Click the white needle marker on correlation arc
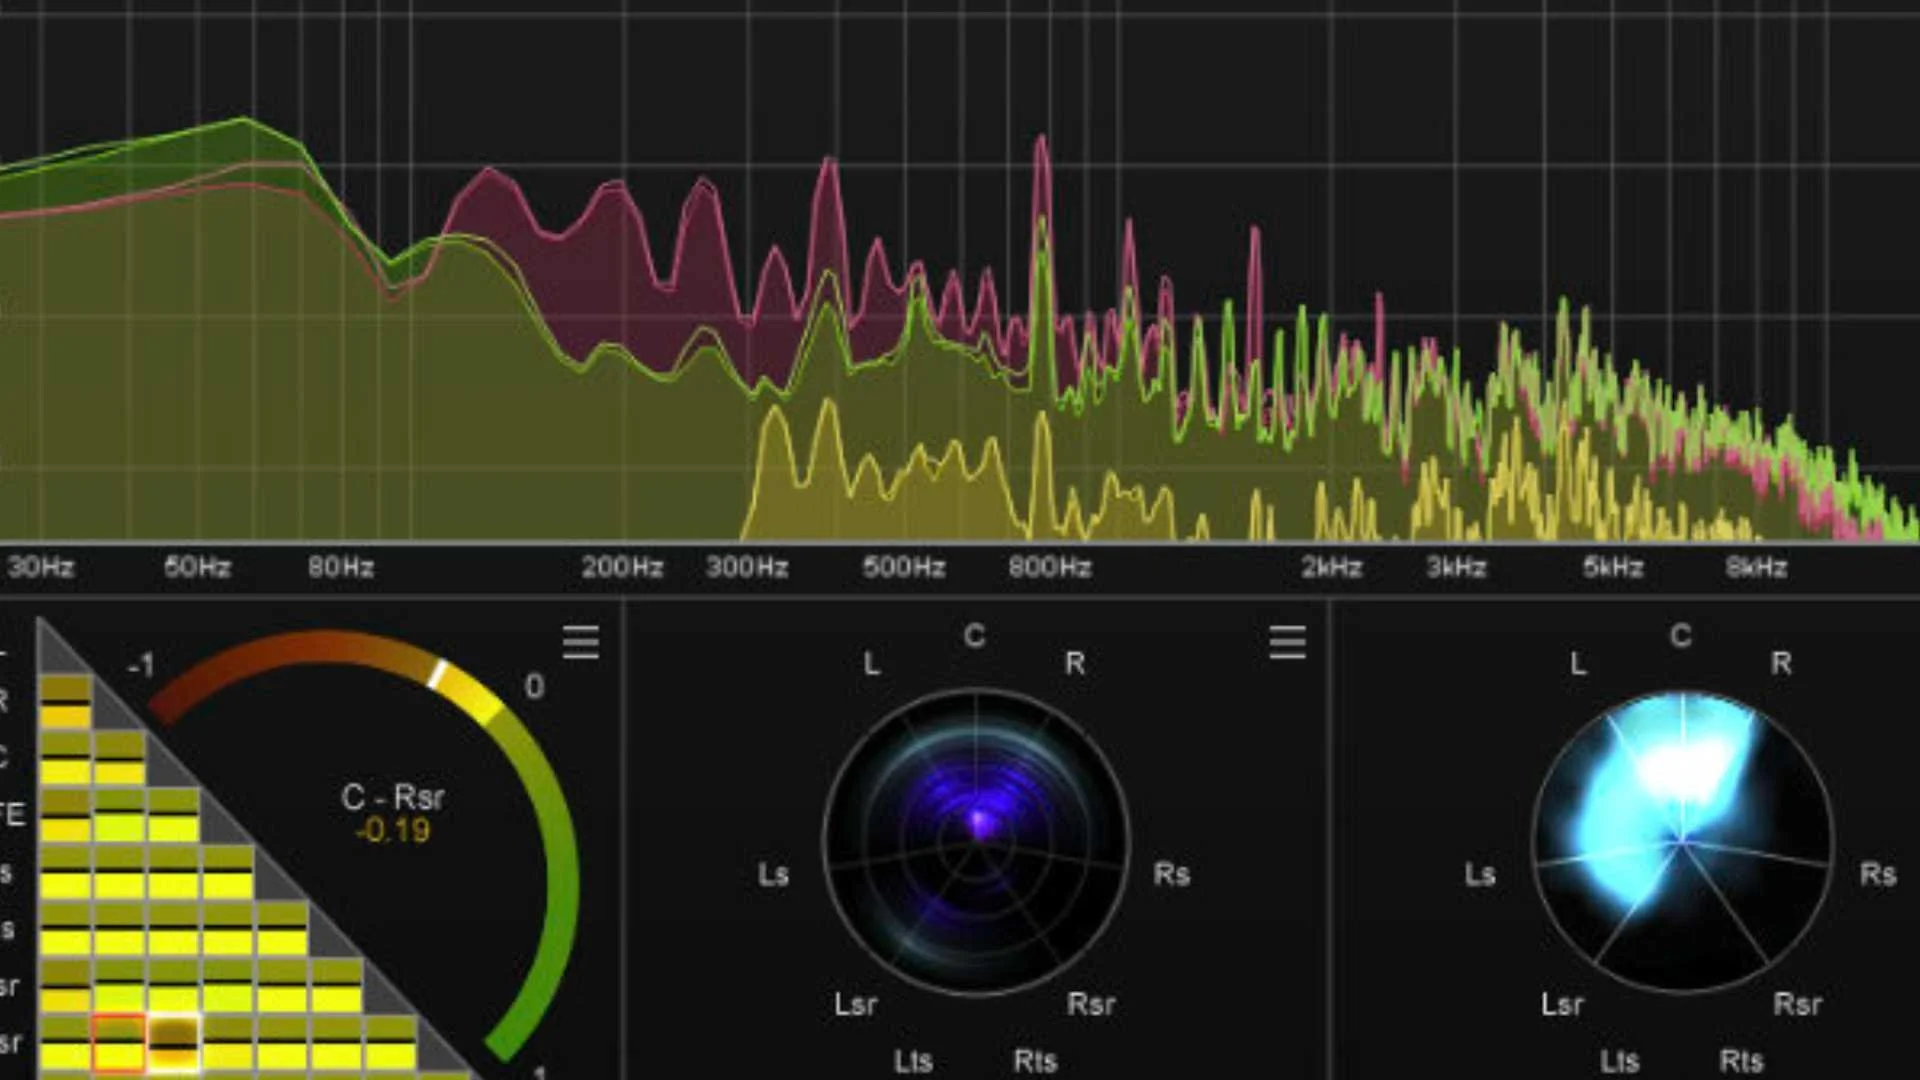The height and width of the screenshot is (1080, 1920). click(437, 674)
